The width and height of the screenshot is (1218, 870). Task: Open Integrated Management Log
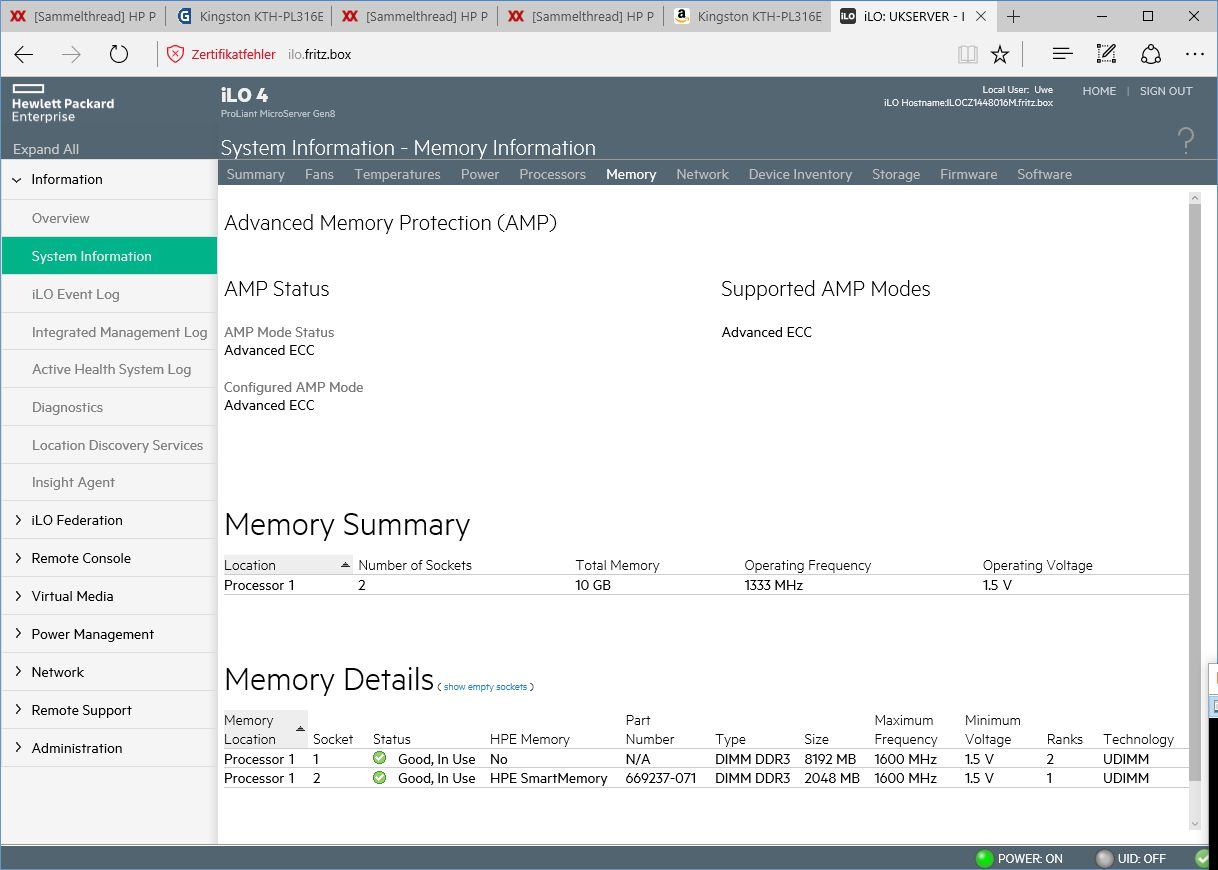tap(109, 332)
